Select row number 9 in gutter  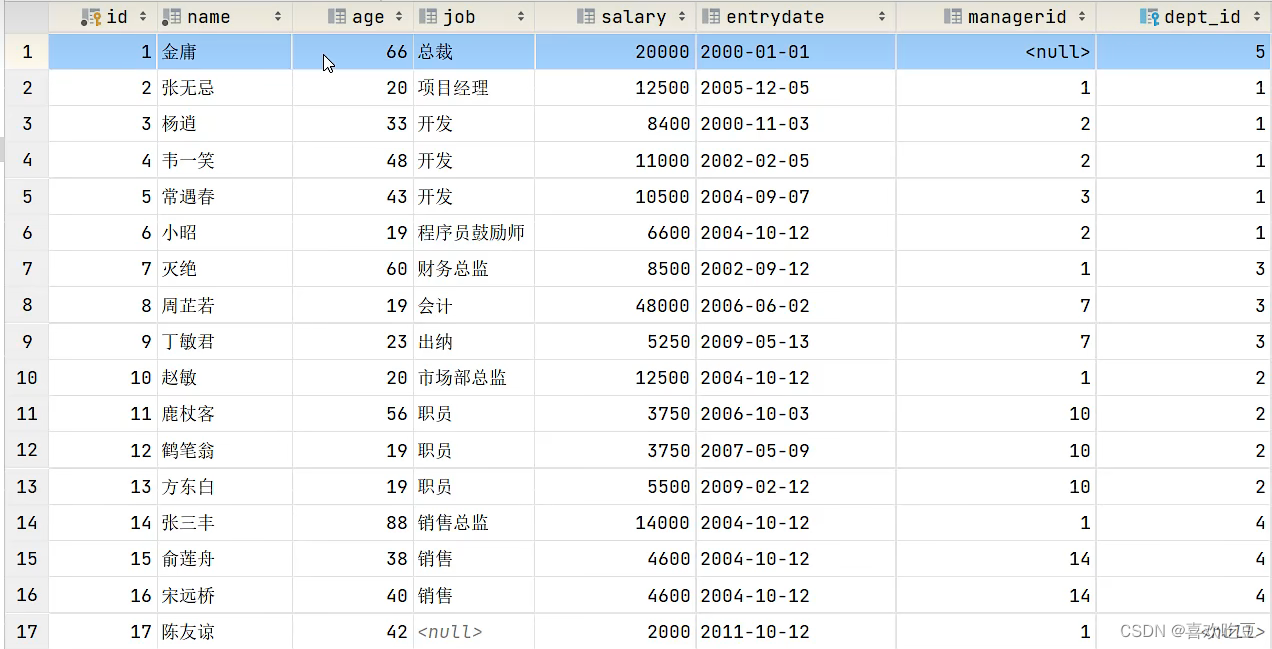(x=27, y=342)
